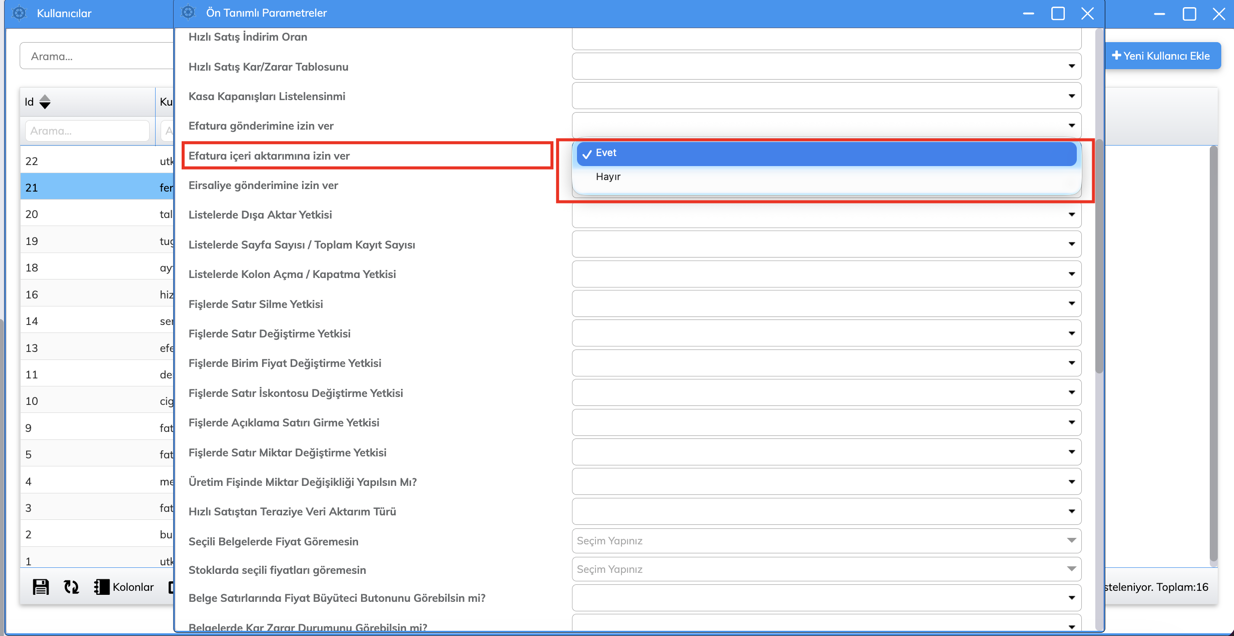Maximize the Ön Tanımlı Parametreler dialog

point(1057,13)
